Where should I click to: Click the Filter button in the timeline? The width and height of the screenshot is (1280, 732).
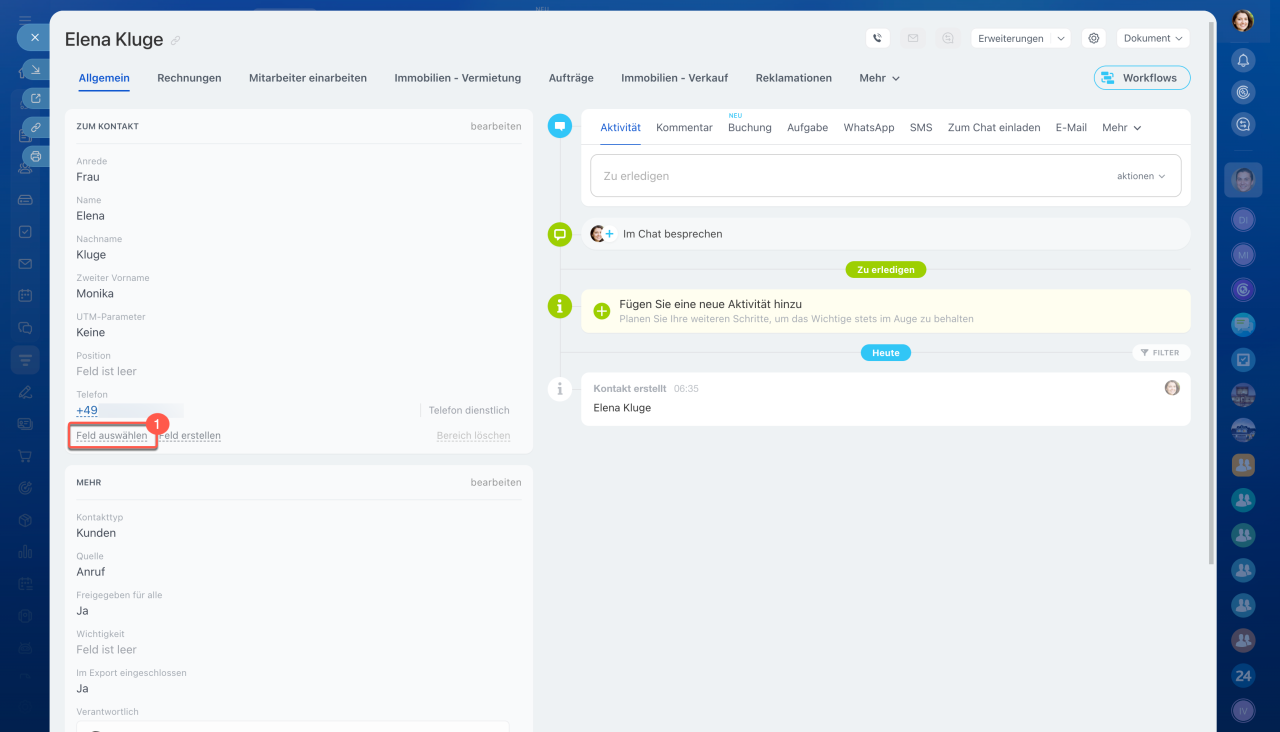(1160, 353)
